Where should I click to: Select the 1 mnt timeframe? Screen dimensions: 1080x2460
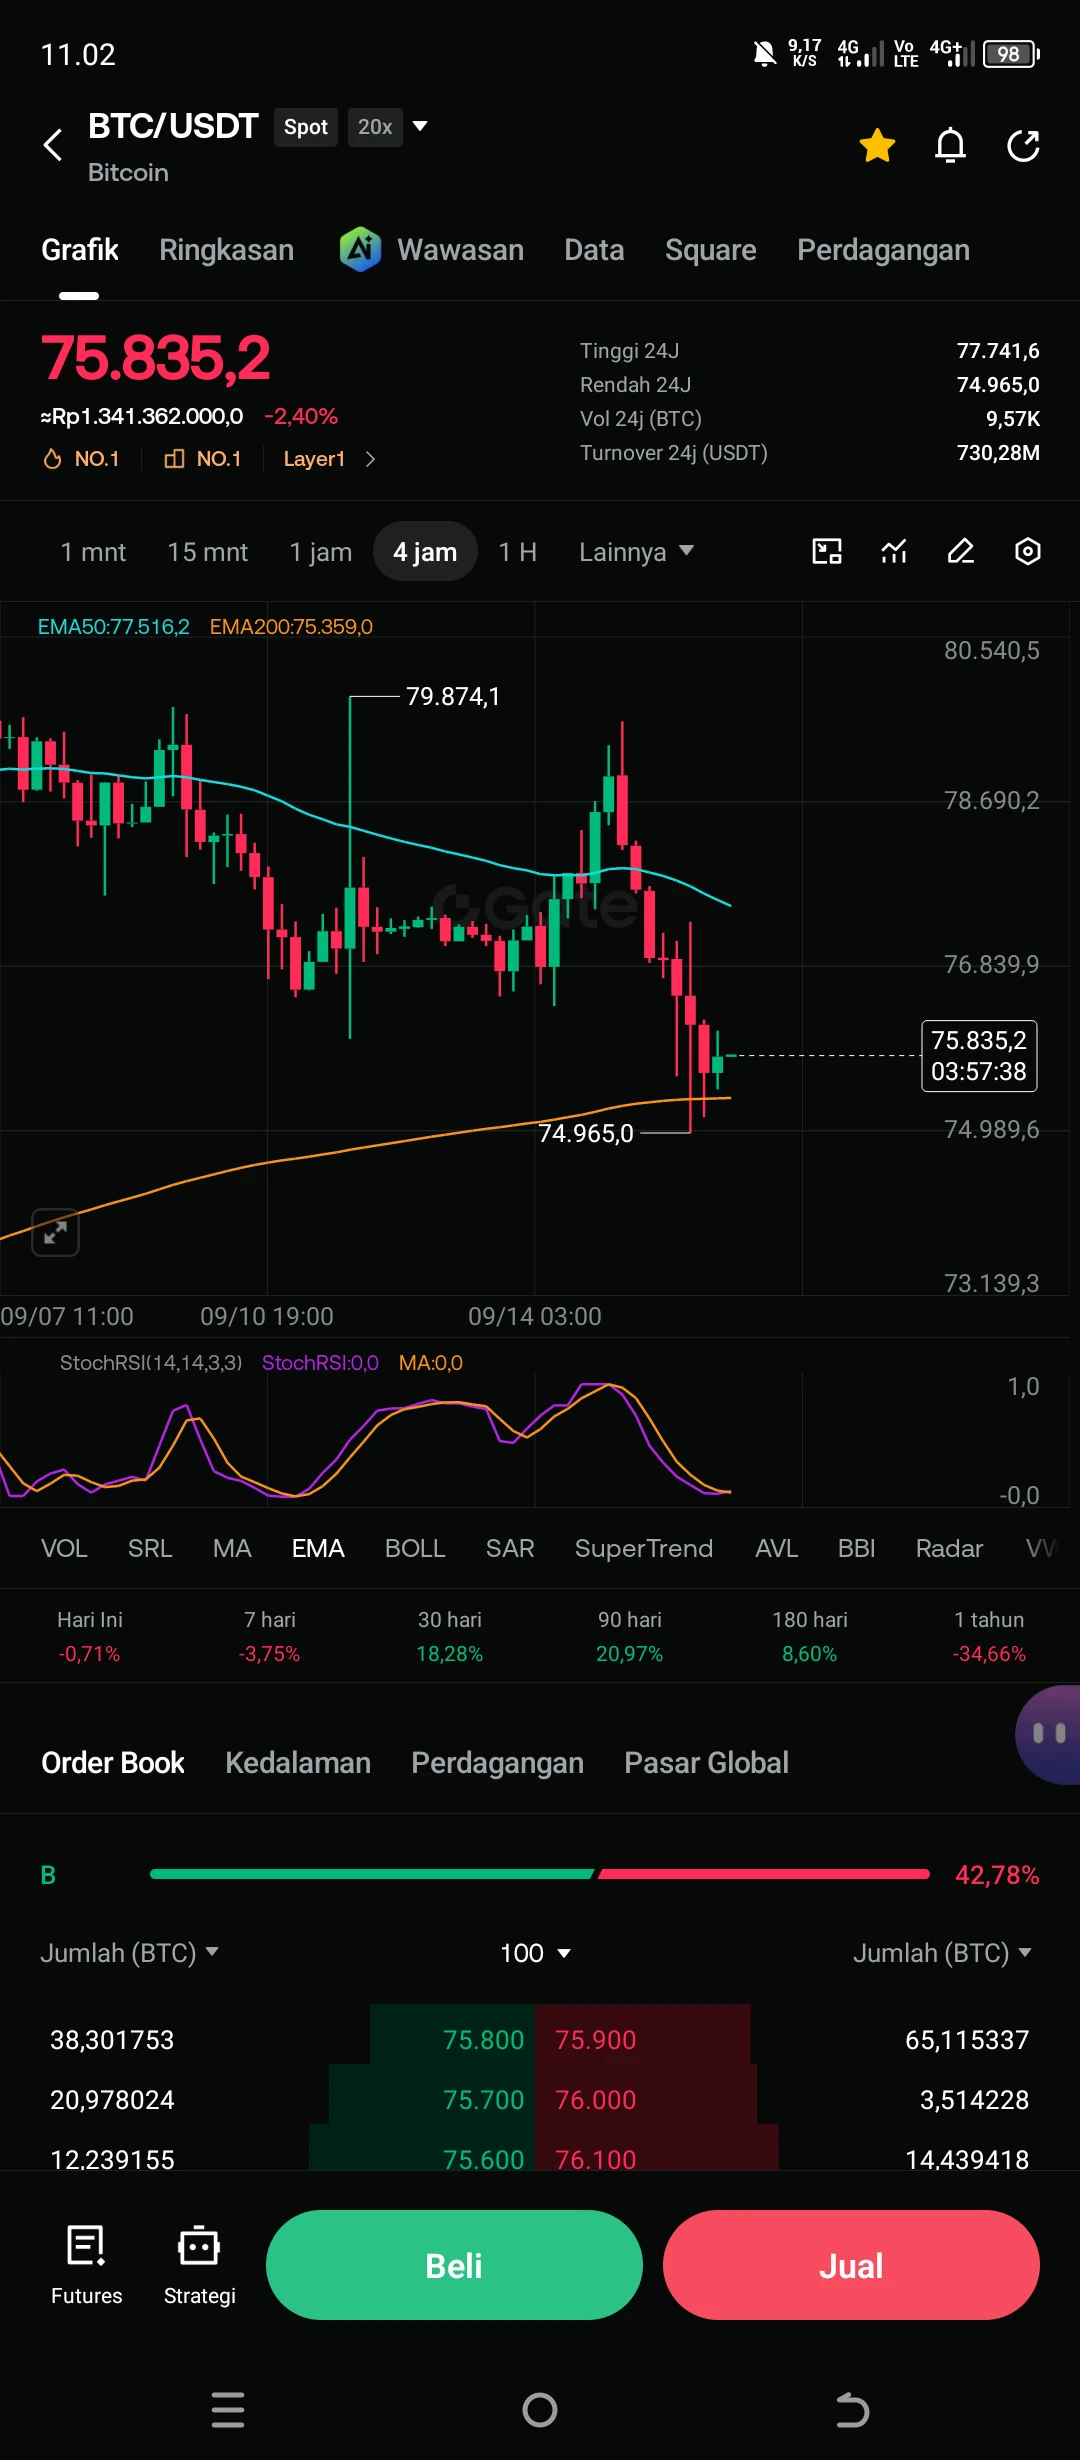coord(93,552)
